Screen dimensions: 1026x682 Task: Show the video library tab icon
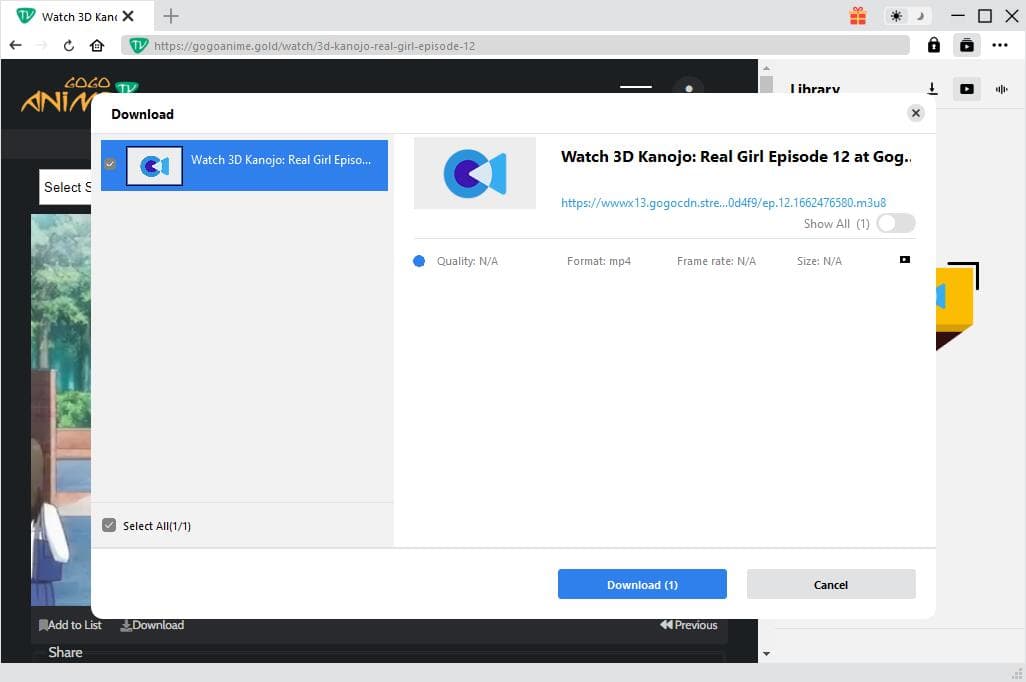(966, 89)
